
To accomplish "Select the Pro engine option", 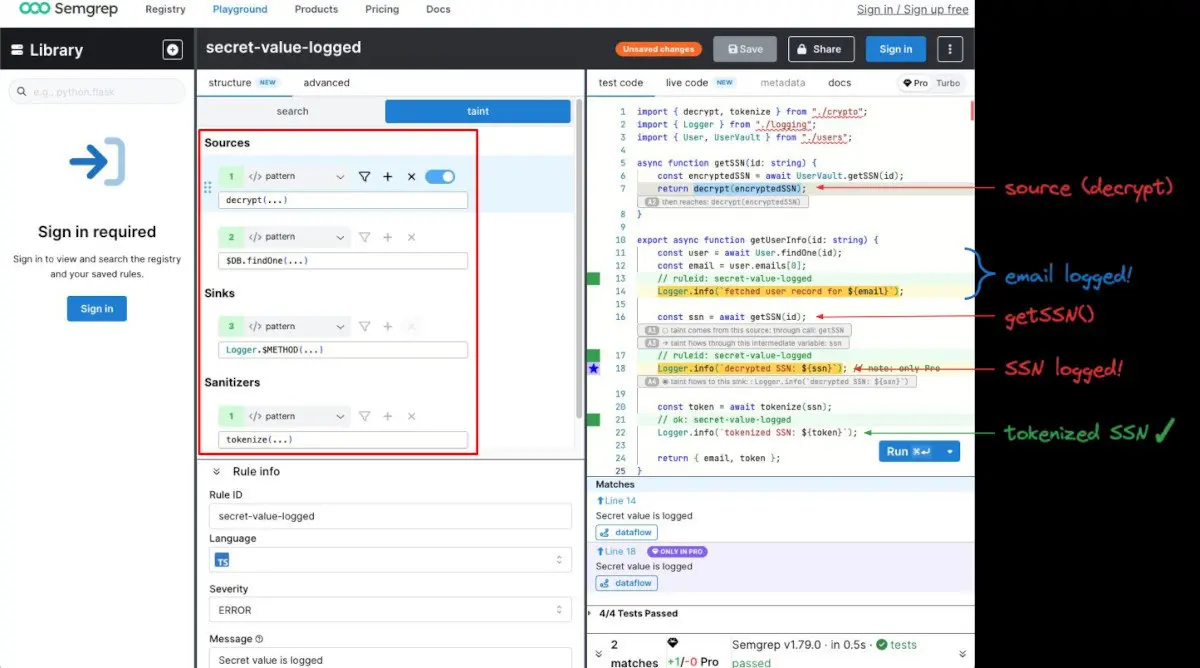I will click(915, 83).
